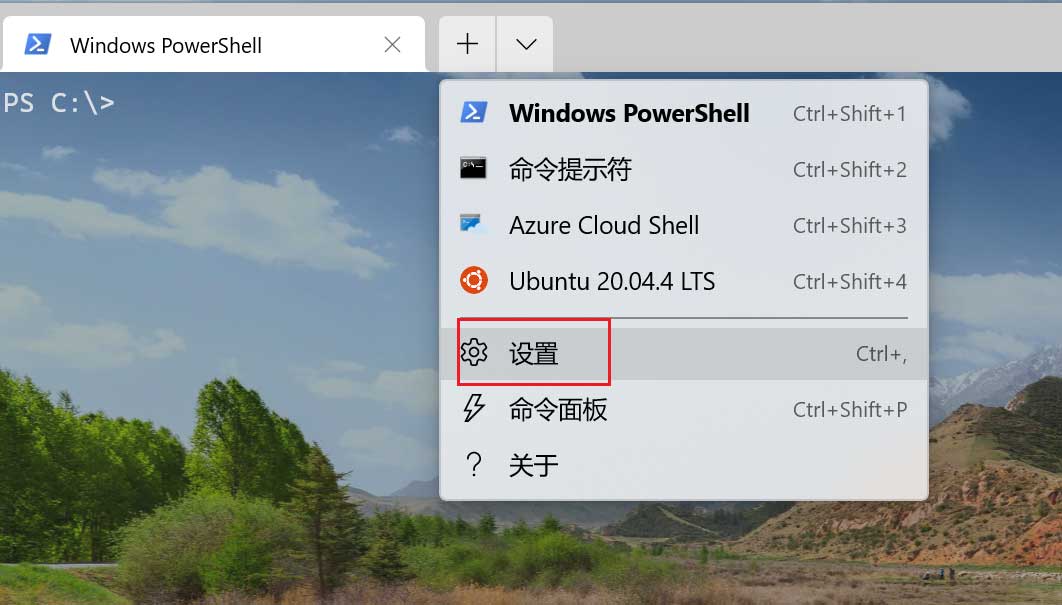This screenshot has width=1062, height=605.
Task: Close the Windows PowerShell tab
Action: 392,45
